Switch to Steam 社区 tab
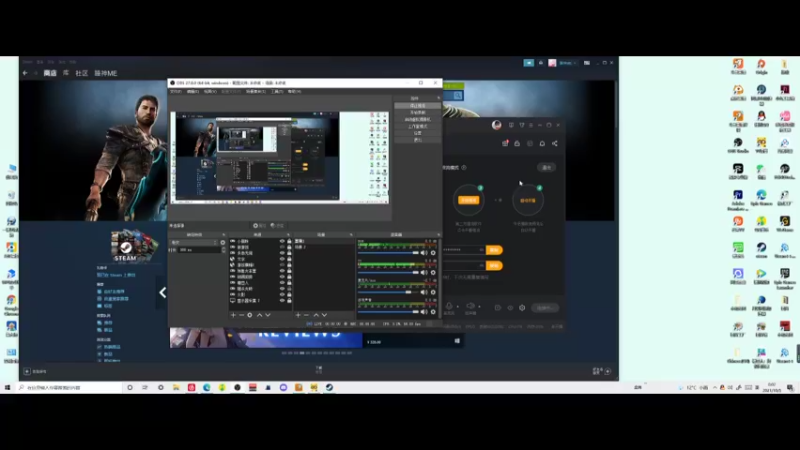800x450 pixels. click(x=82, y=73)
